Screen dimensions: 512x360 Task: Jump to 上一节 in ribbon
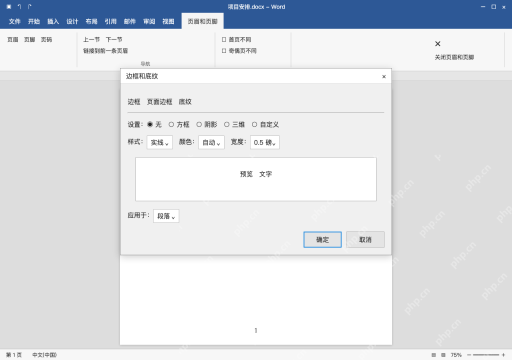(91, 40)
